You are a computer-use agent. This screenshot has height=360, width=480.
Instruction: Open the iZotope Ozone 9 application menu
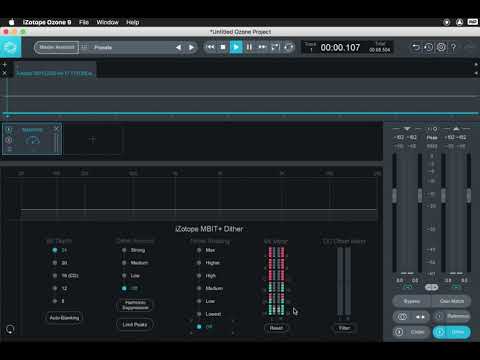[47, 22]
